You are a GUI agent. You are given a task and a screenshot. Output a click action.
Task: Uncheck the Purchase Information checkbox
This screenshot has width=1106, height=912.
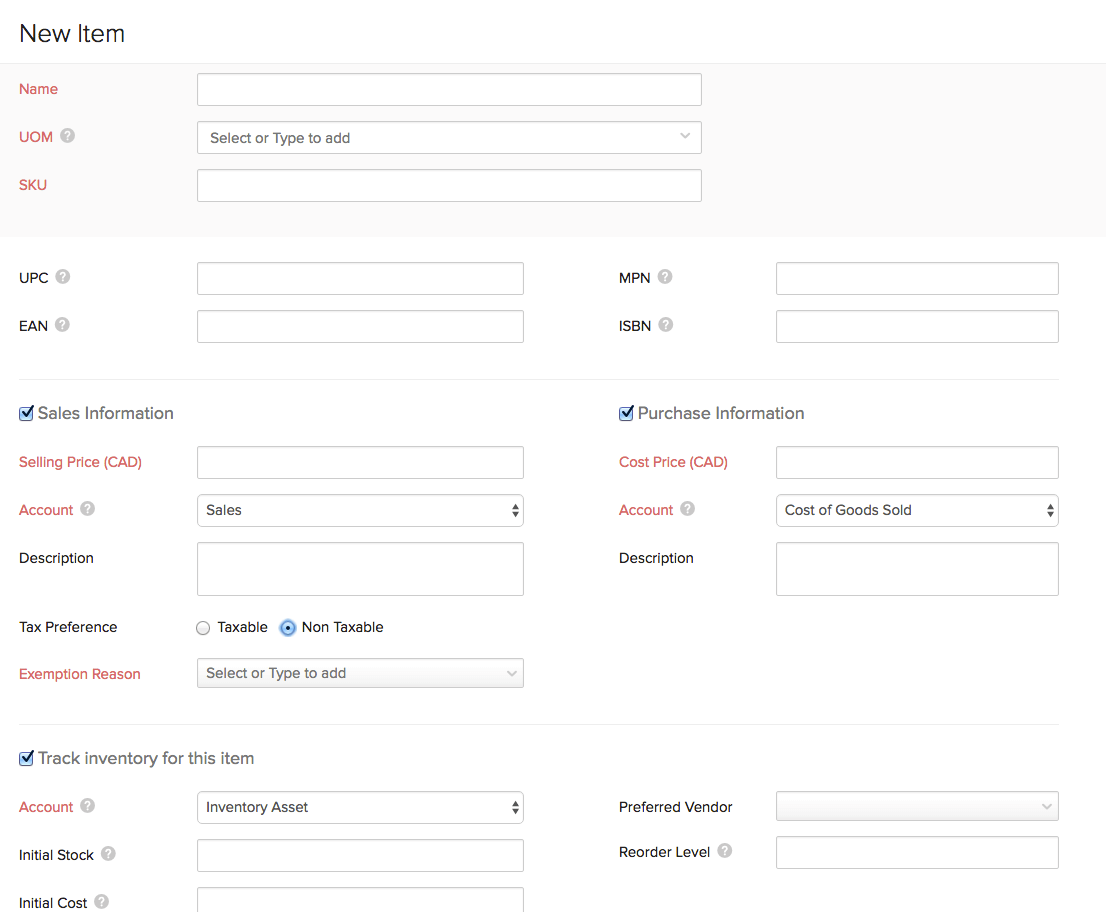click(626, 414)
